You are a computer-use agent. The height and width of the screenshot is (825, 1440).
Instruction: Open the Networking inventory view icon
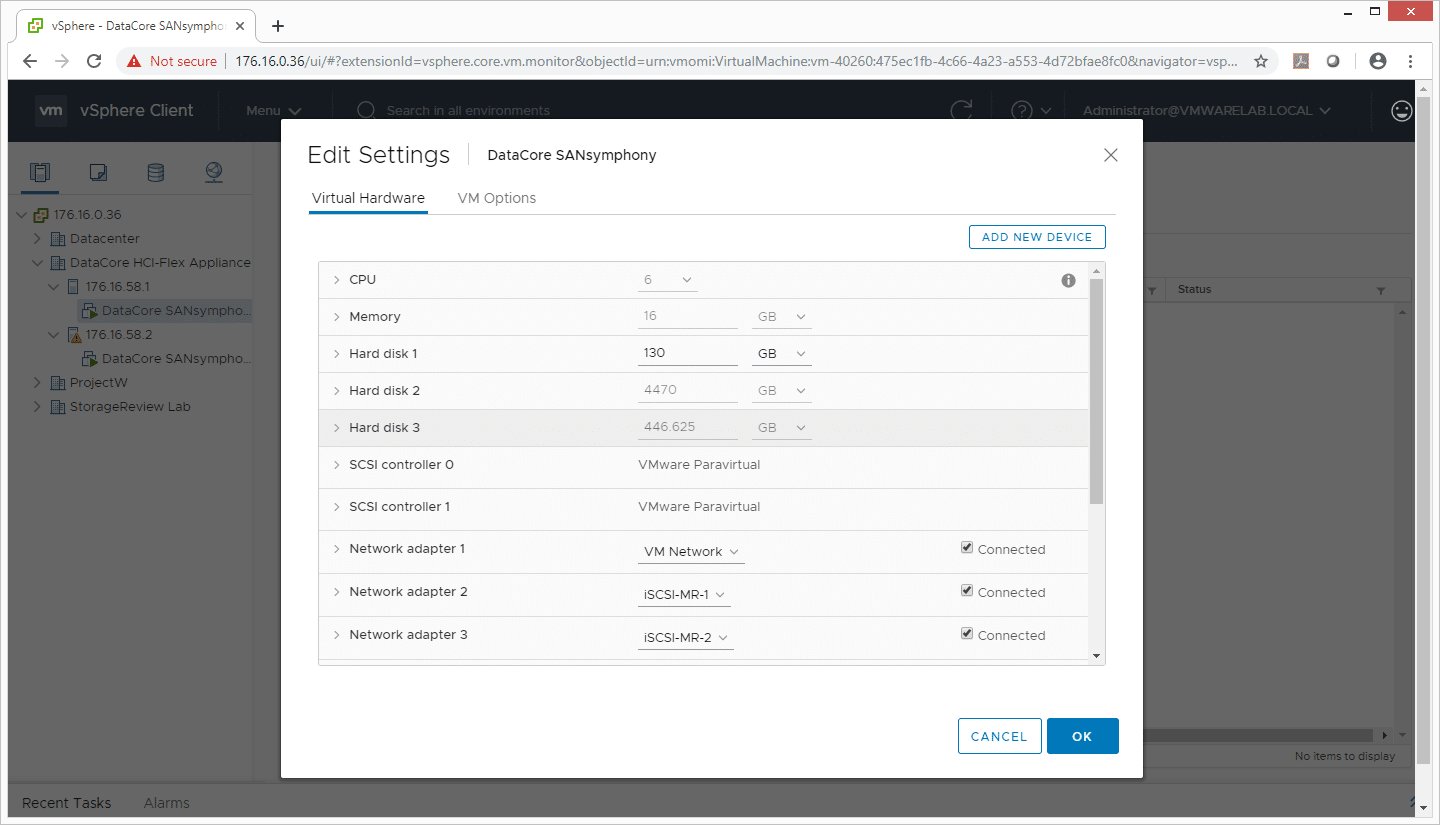pos(214,172)
